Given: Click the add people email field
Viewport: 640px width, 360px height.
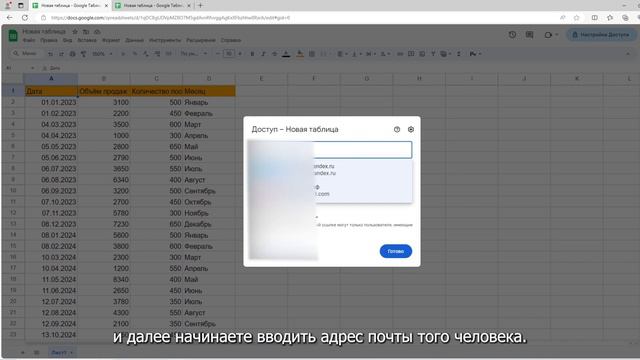Looking at the screenshot, I should (362, 150).
